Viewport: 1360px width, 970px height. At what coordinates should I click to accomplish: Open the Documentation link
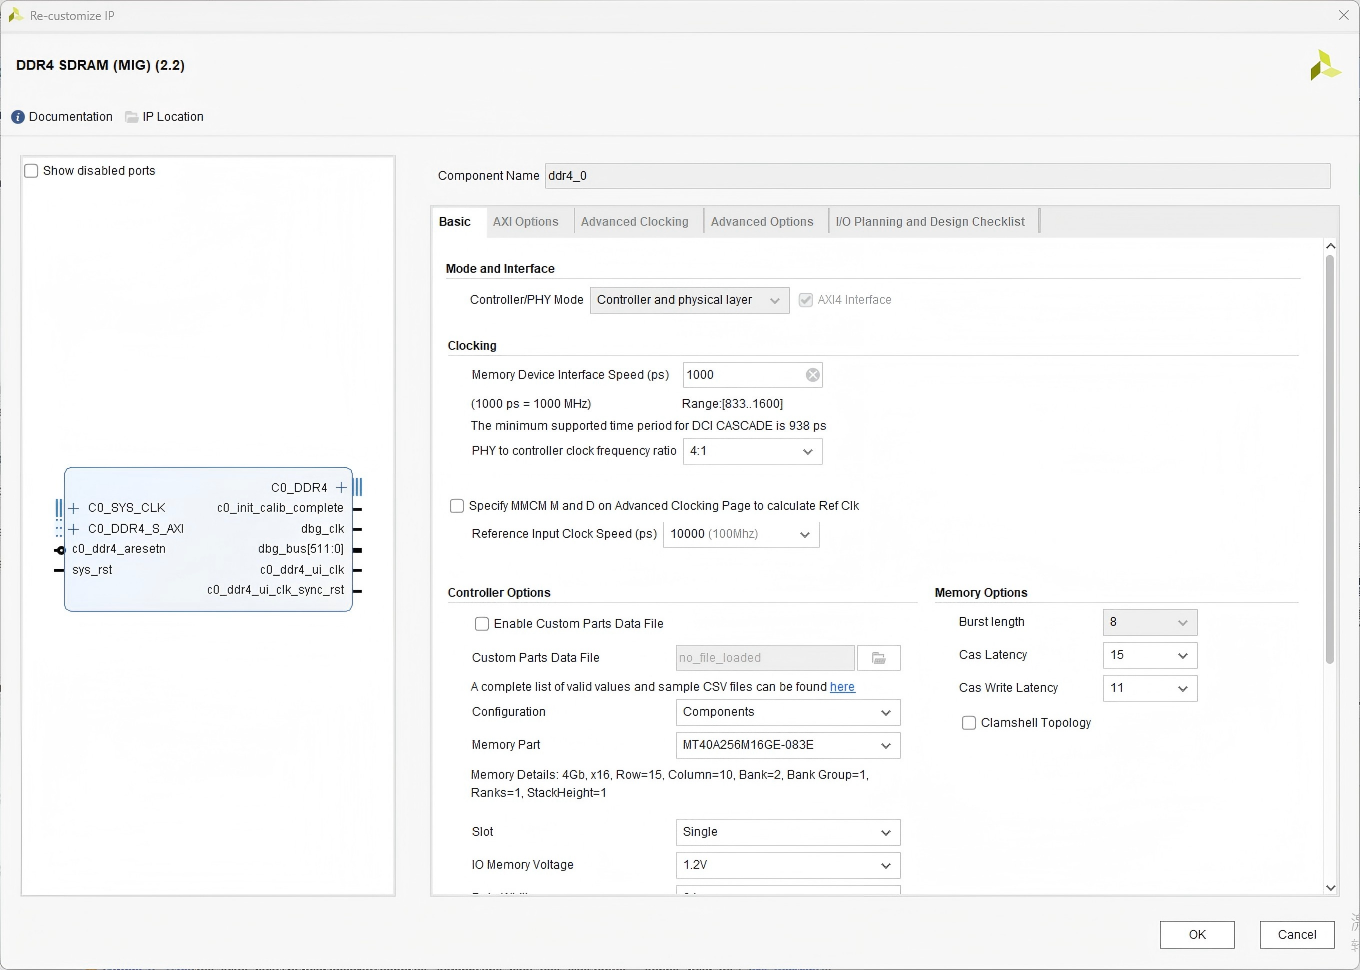pos(71,117)
